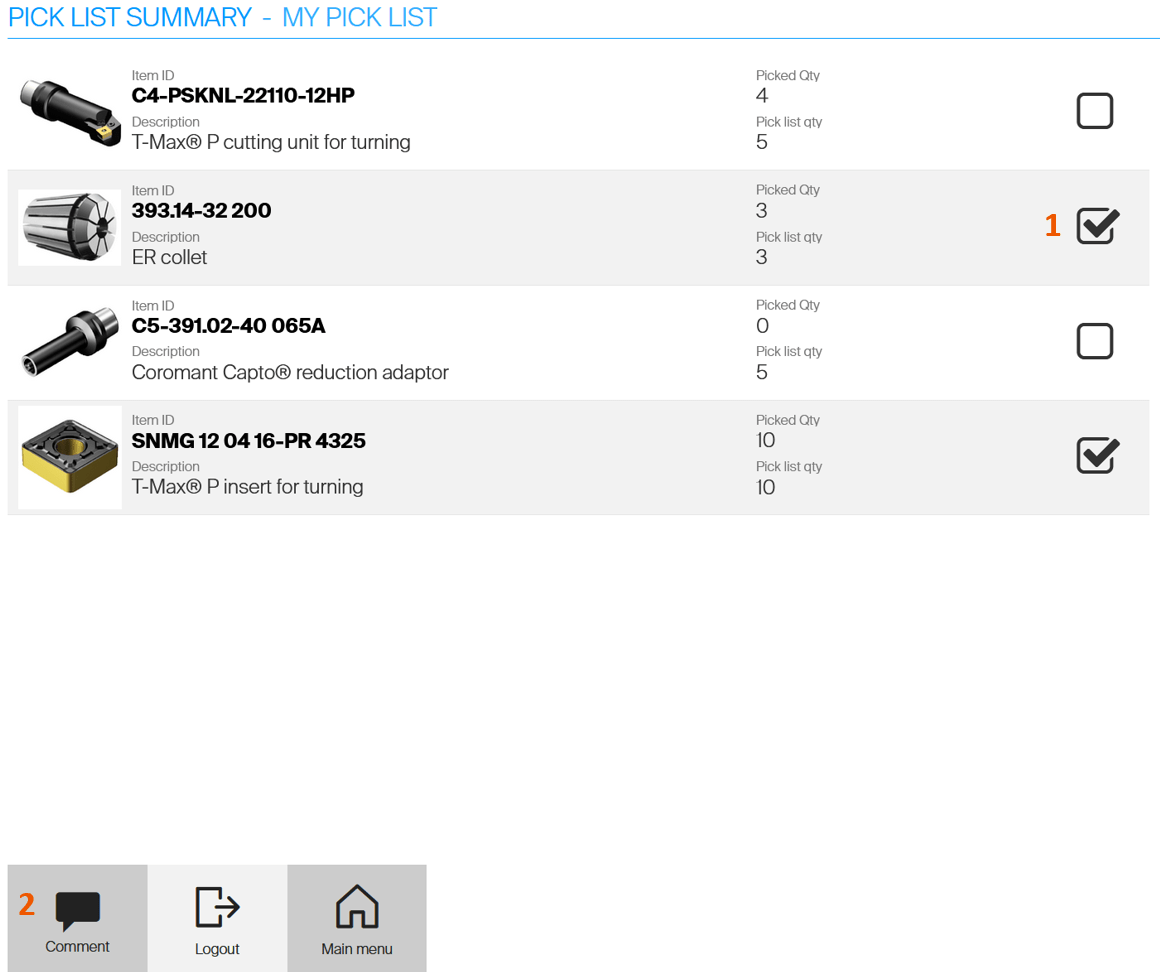
Task: Click item ID C4-PSKNL-22110-12HP
Action: coord(243,96)
